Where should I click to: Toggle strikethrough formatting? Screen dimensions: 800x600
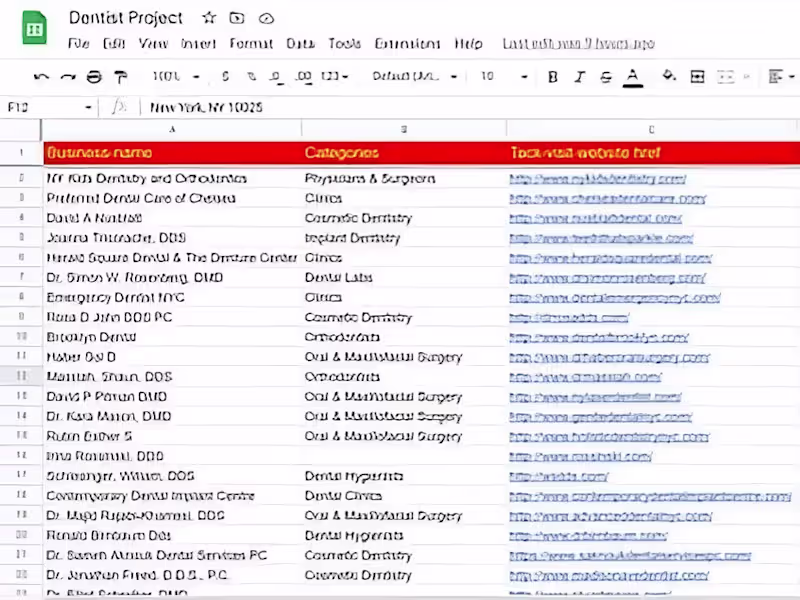[606, 77]
